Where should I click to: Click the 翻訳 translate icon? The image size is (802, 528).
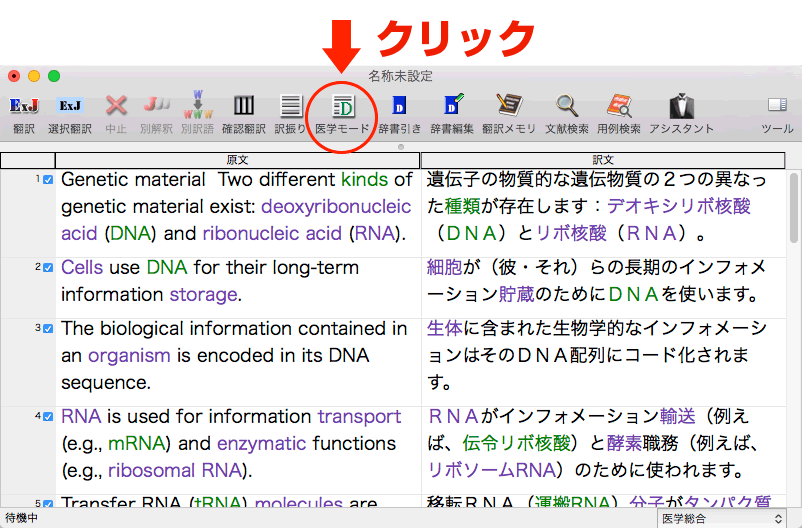[24, 105]
